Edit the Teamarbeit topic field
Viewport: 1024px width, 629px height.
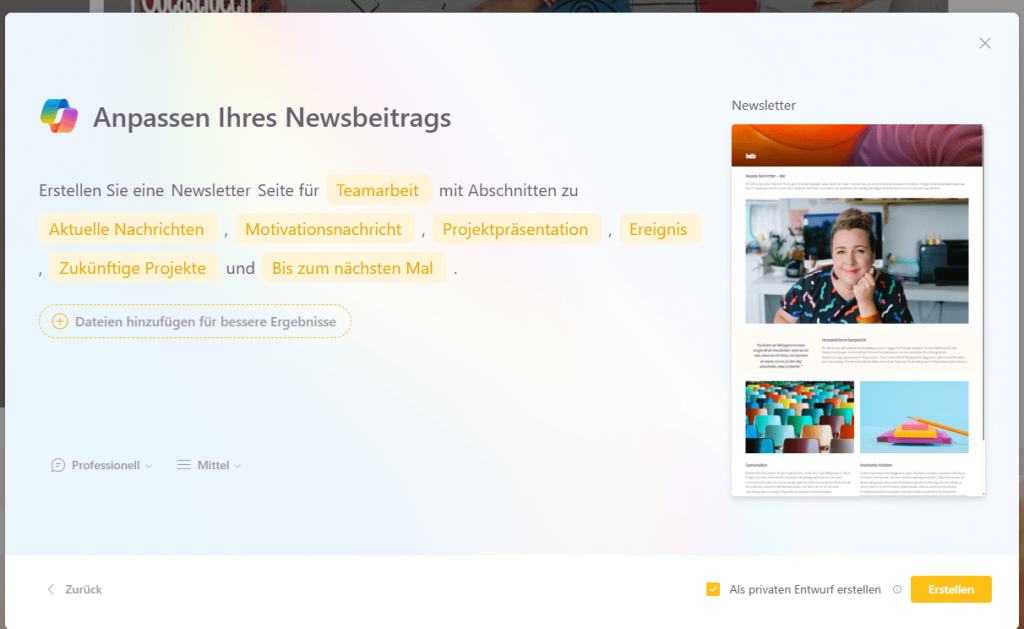(378, 190)
